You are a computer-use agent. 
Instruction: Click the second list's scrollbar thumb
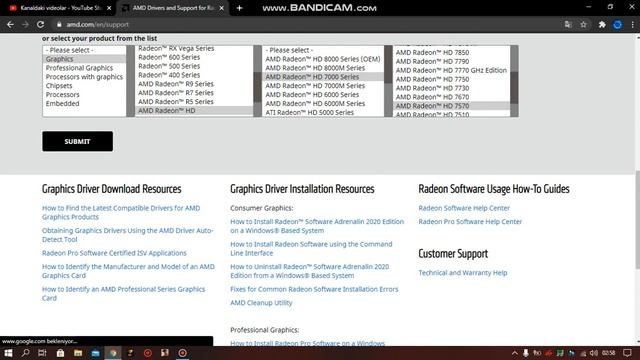(x=258, y=87)
